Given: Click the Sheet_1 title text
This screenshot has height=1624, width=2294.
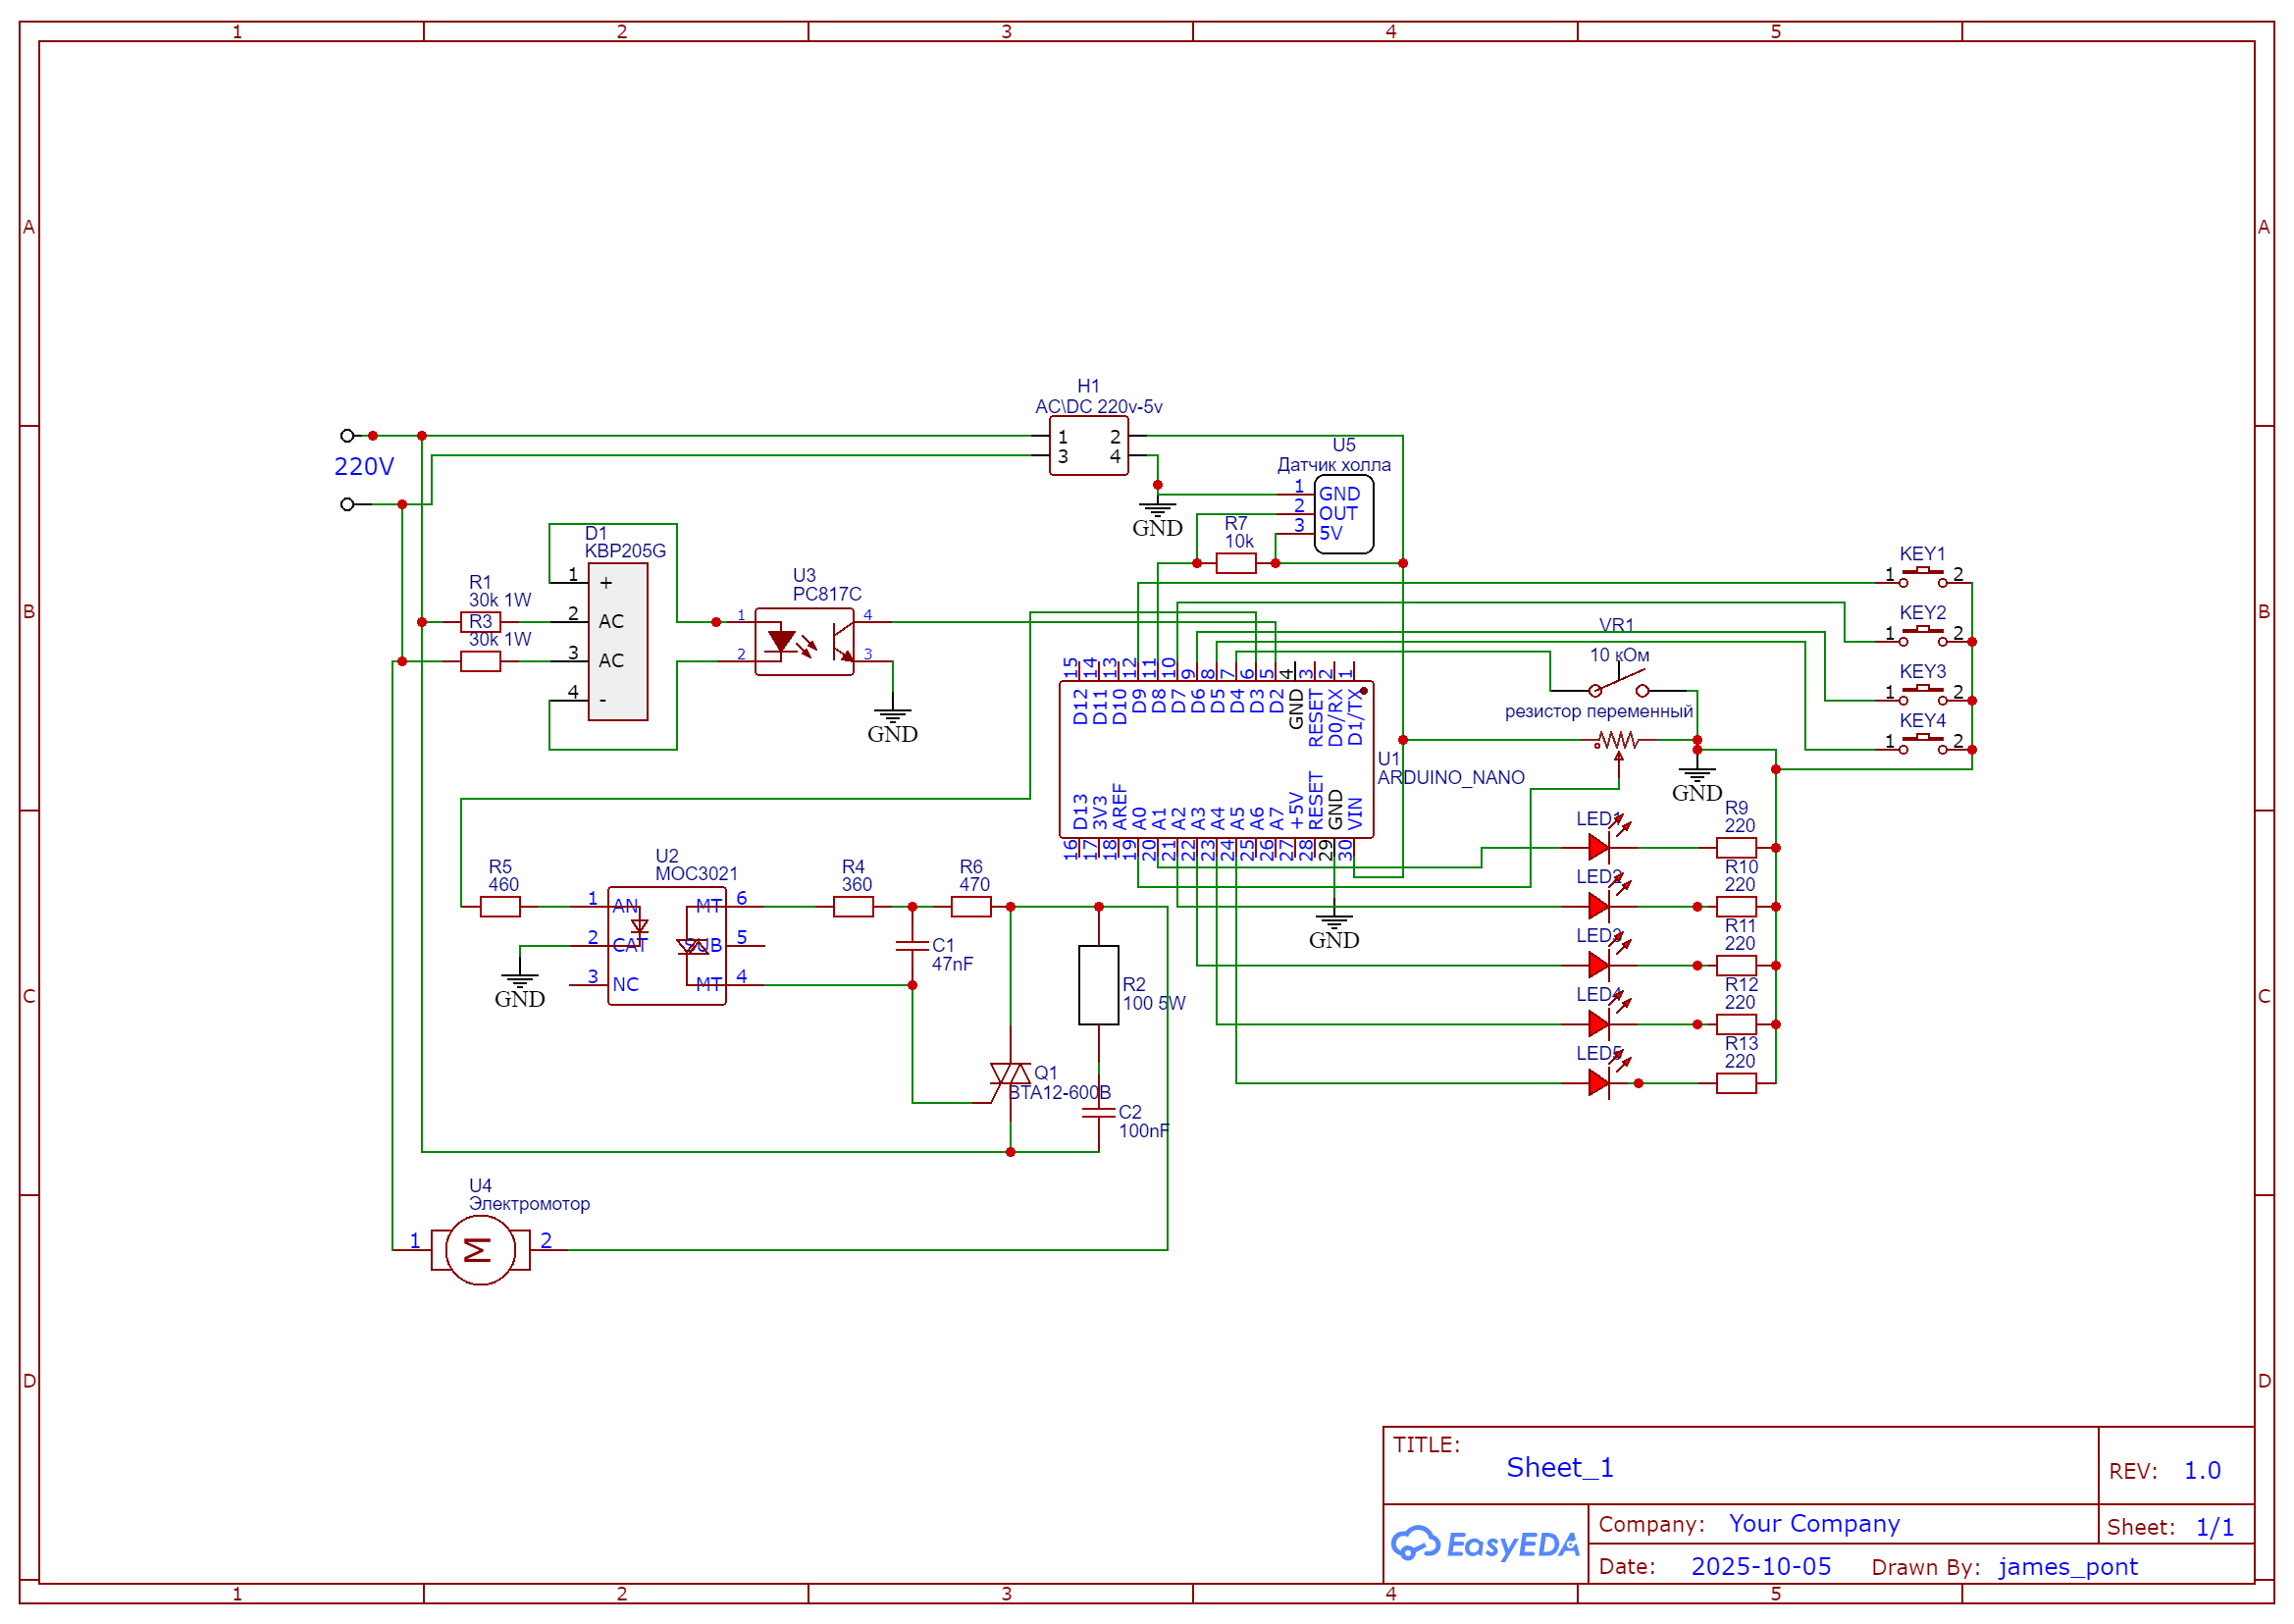Looking at the screenshot, I should [x=1559, y=1467].
